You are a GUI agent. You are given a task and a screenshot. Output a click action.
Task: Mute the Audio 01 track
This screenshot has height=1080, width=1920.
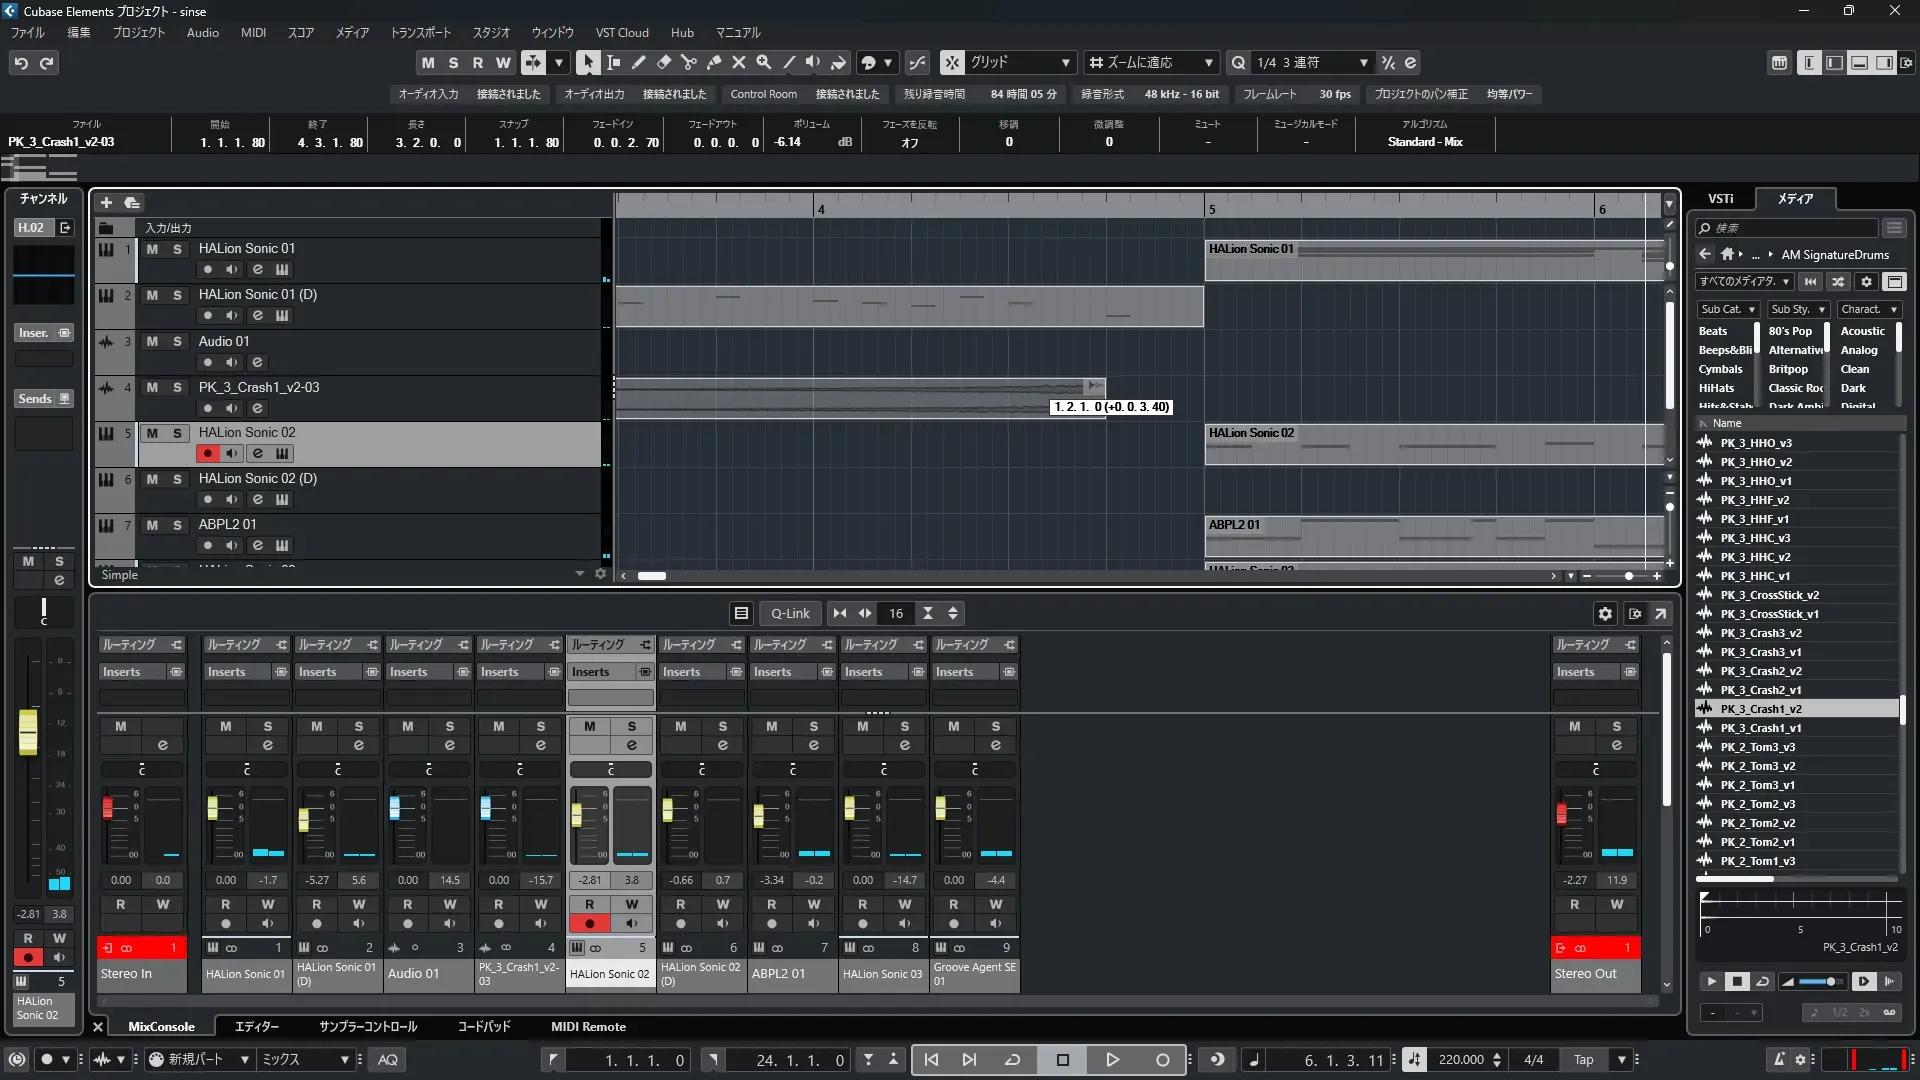(x=152, y=342)
